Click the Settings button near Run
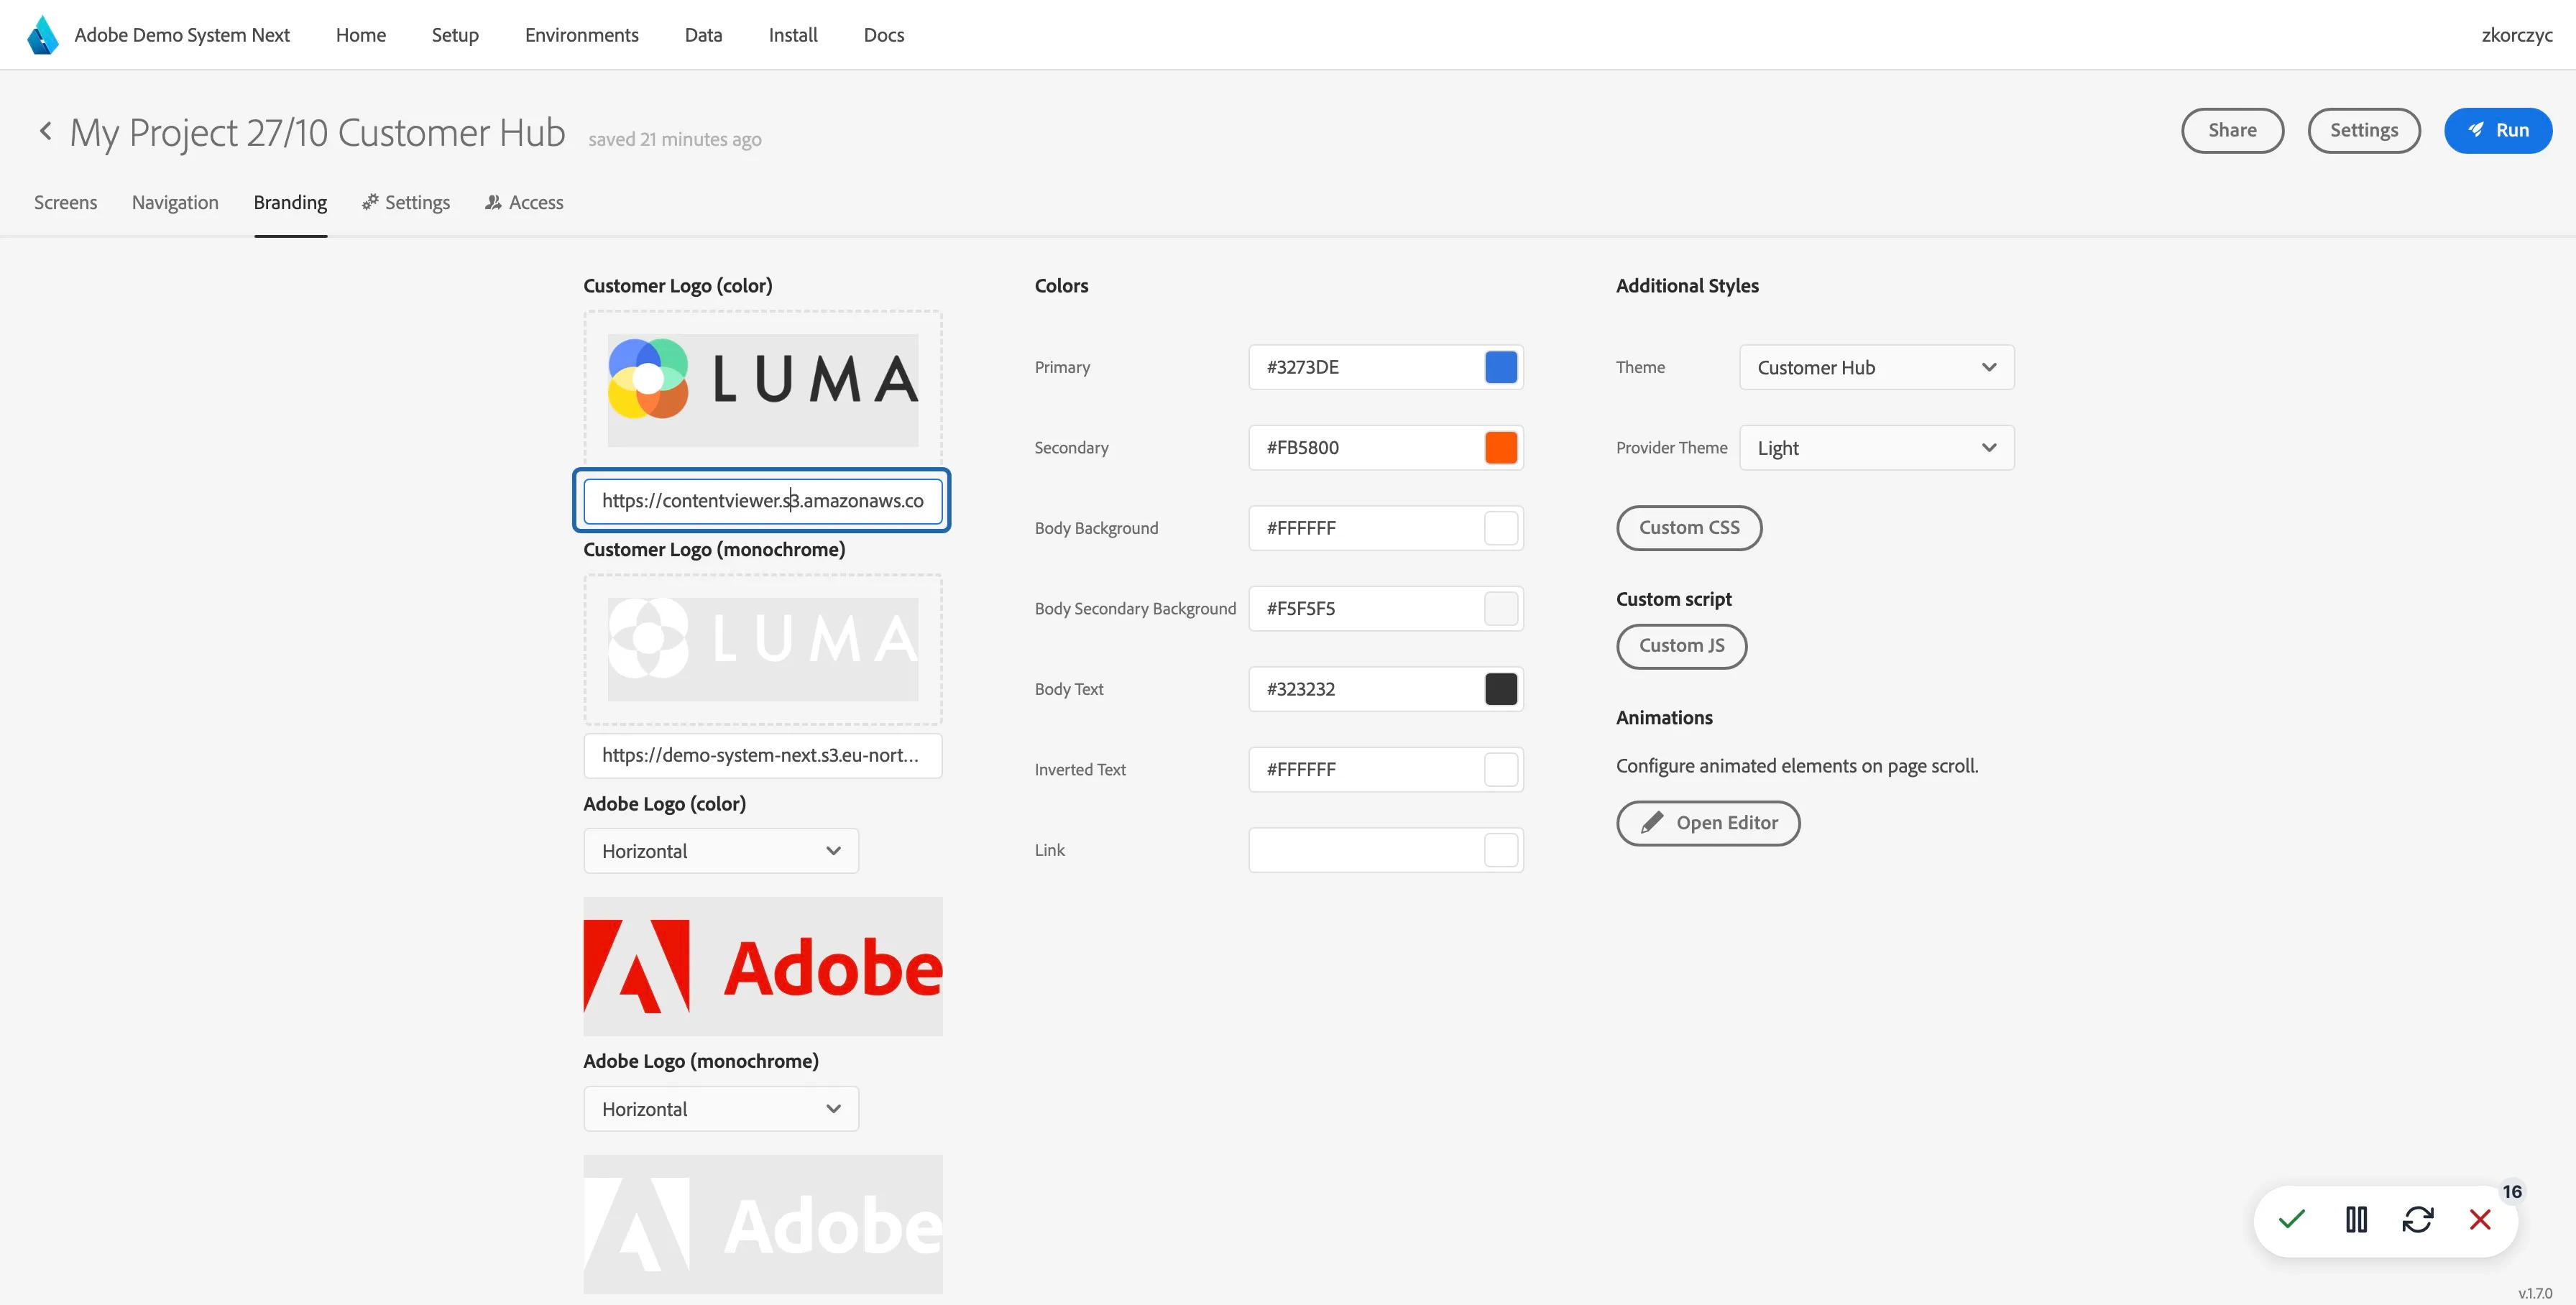2576x1305 pixels. point(2364,131)
